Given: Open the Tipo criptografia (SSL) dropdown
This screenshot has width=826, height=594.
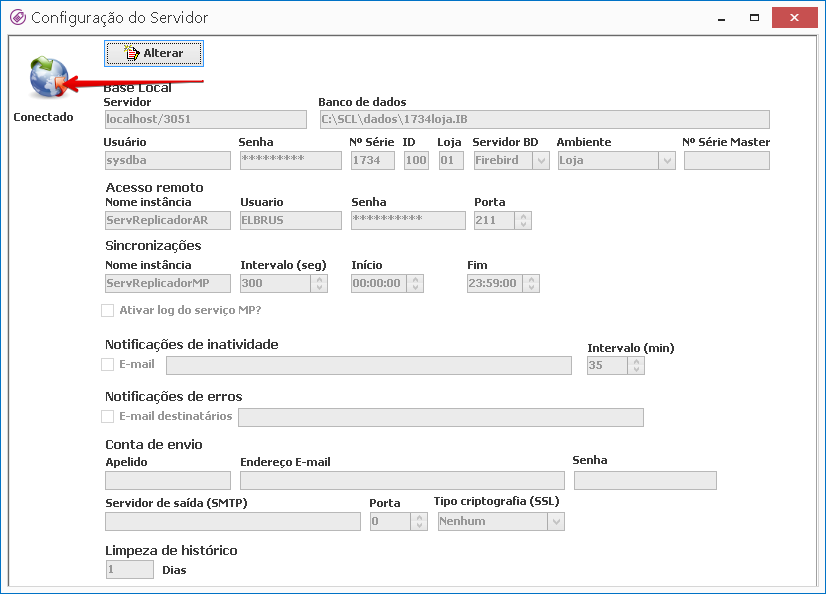Looking at the screenshot, I should pos(556,522).
